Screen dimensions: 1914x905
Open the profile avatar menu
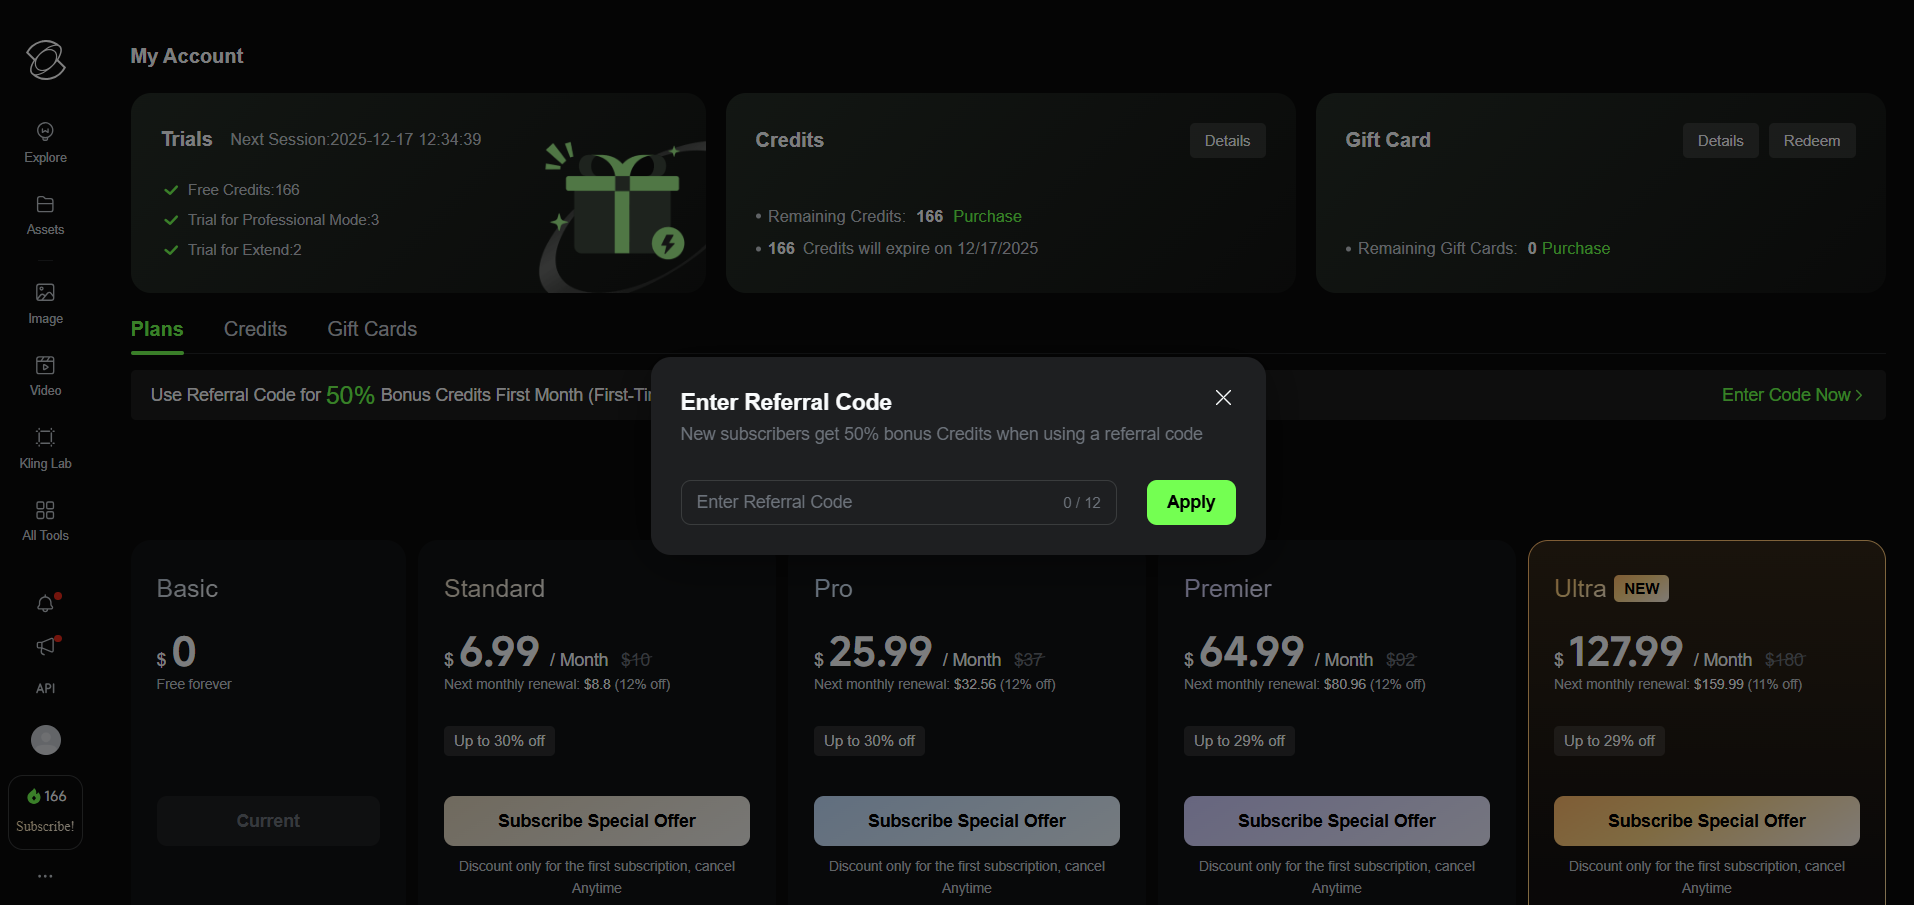45,740
